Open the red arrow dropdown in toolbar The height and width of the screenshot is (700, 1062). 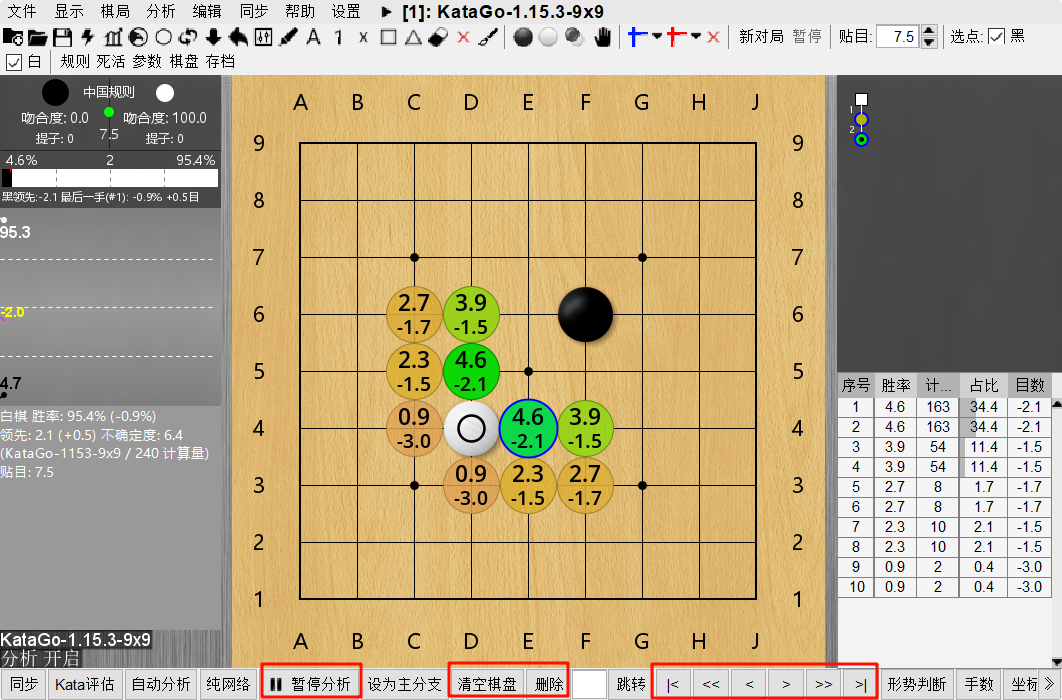(694, 37)
